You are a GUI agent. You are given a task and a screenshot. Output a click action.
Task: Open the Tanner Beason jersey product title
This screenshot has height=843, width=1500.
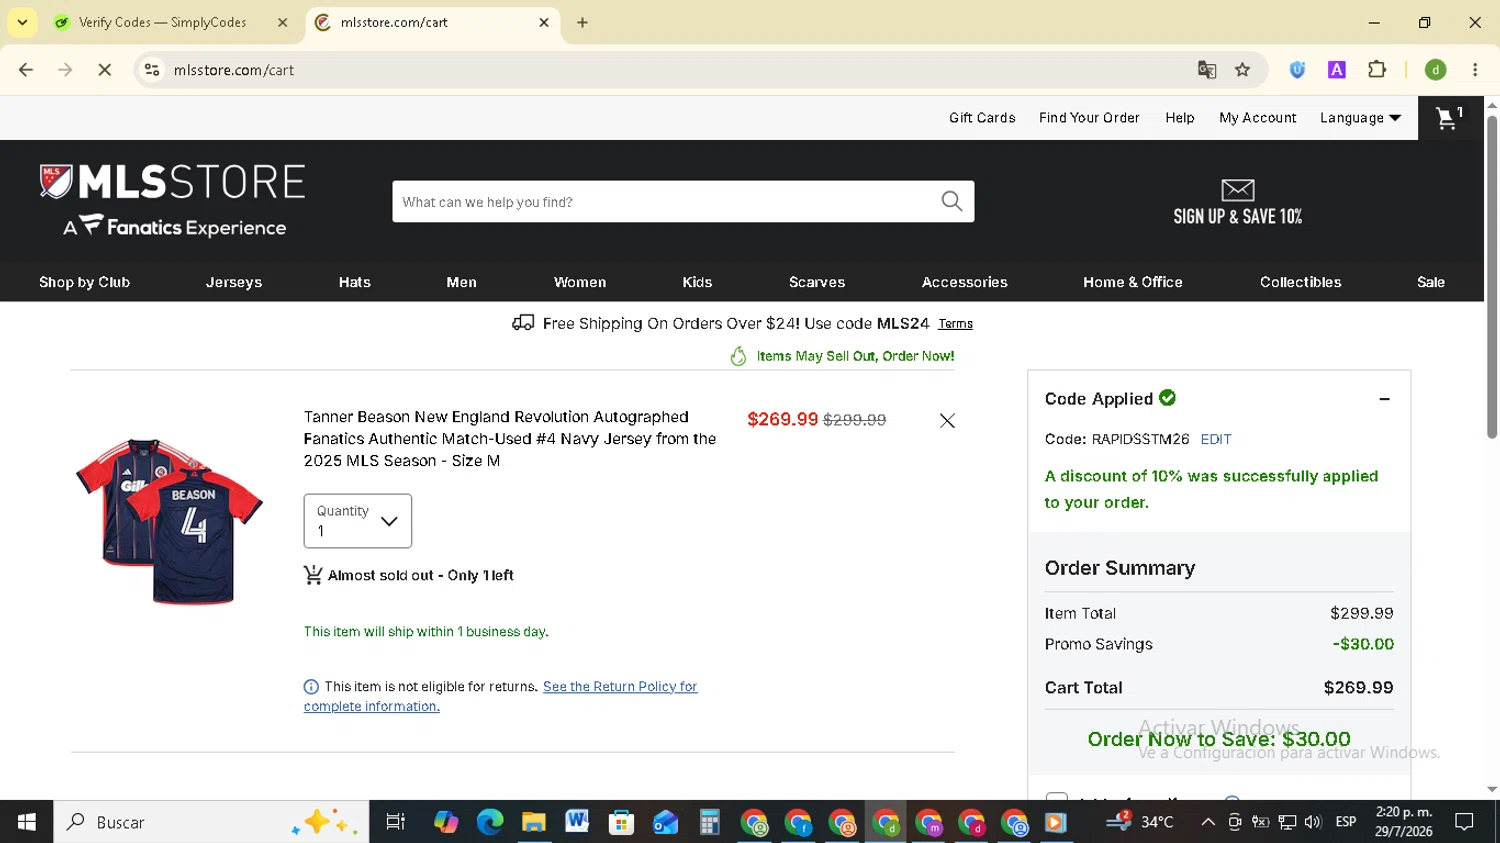point(510,438)
